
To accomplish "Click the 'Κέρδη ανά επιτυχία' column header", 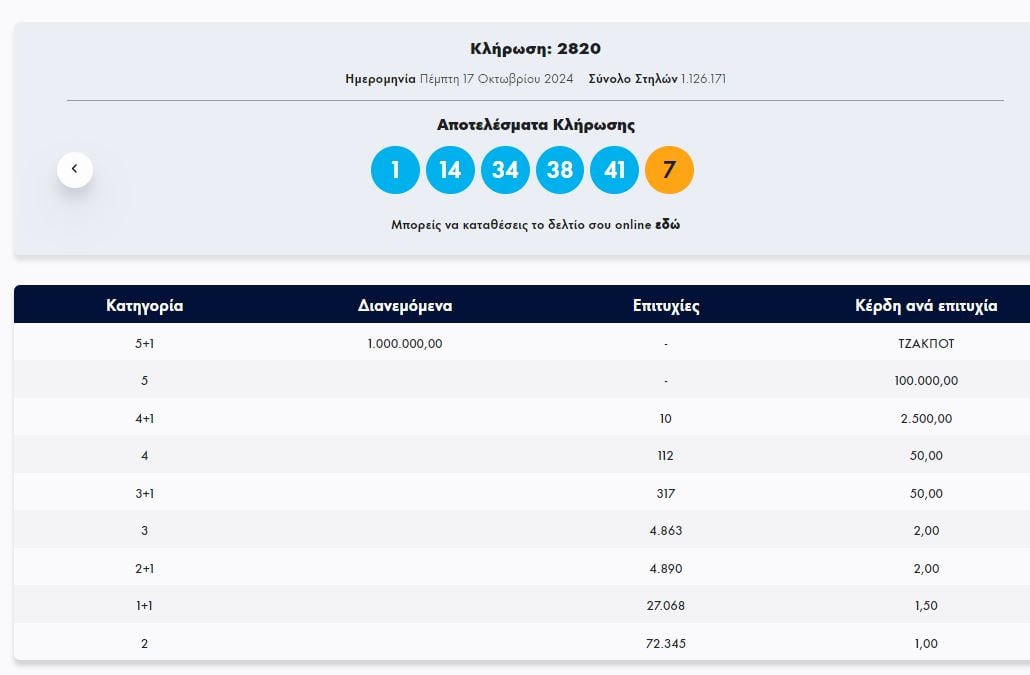I will click(926, 306).
